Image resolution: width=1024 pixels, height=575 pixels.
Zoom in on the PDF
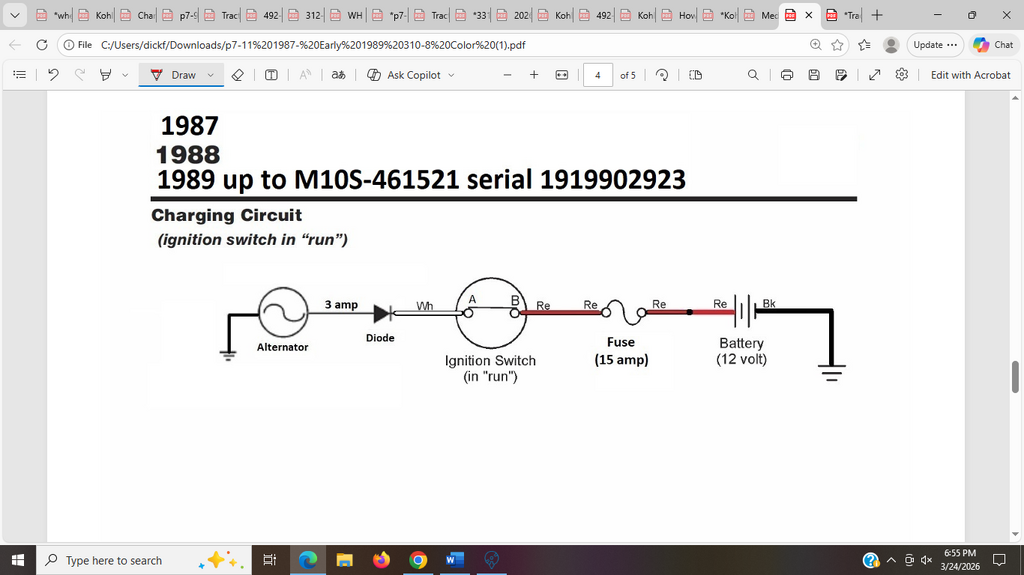click(x=534, y=75)
